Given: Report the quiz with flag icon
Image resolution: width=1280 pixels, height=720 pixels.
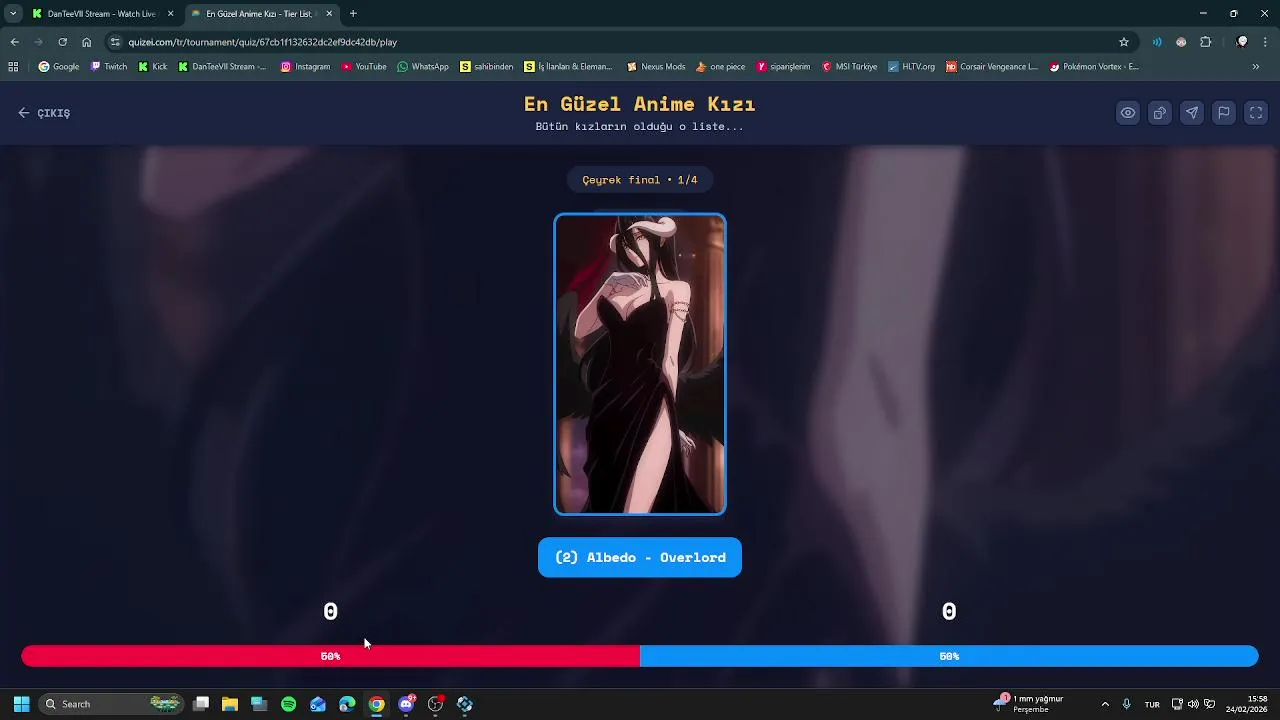Looking at the screenshot, I should pyautogui.click(x=1224, y=113).
